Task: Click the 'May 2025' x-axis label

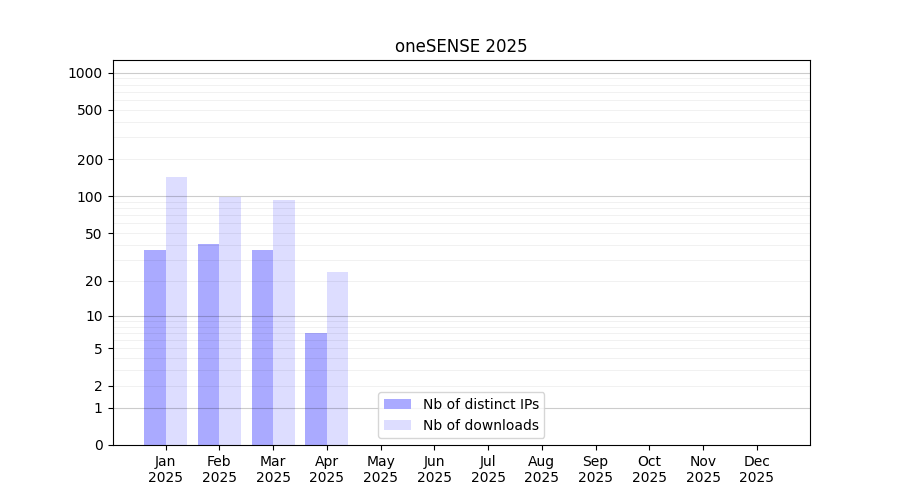Action: click(x=380, y=469)
